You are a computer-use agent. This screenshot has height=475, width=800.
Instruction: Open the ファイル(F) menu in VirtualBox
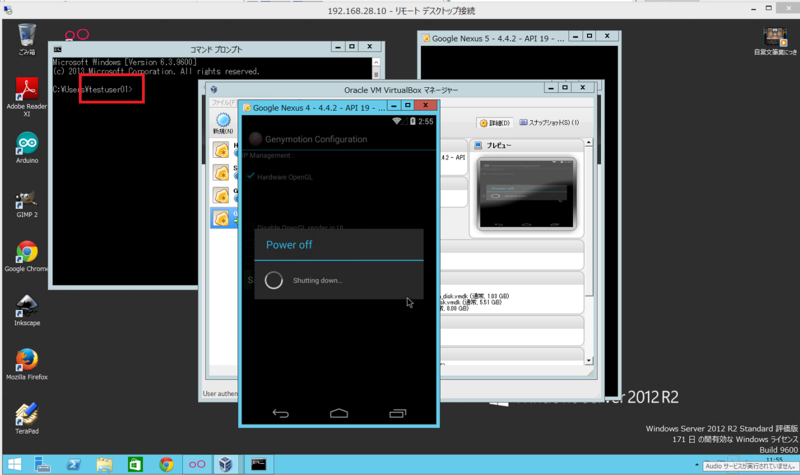pyautogui.click(x=223, y=103)
